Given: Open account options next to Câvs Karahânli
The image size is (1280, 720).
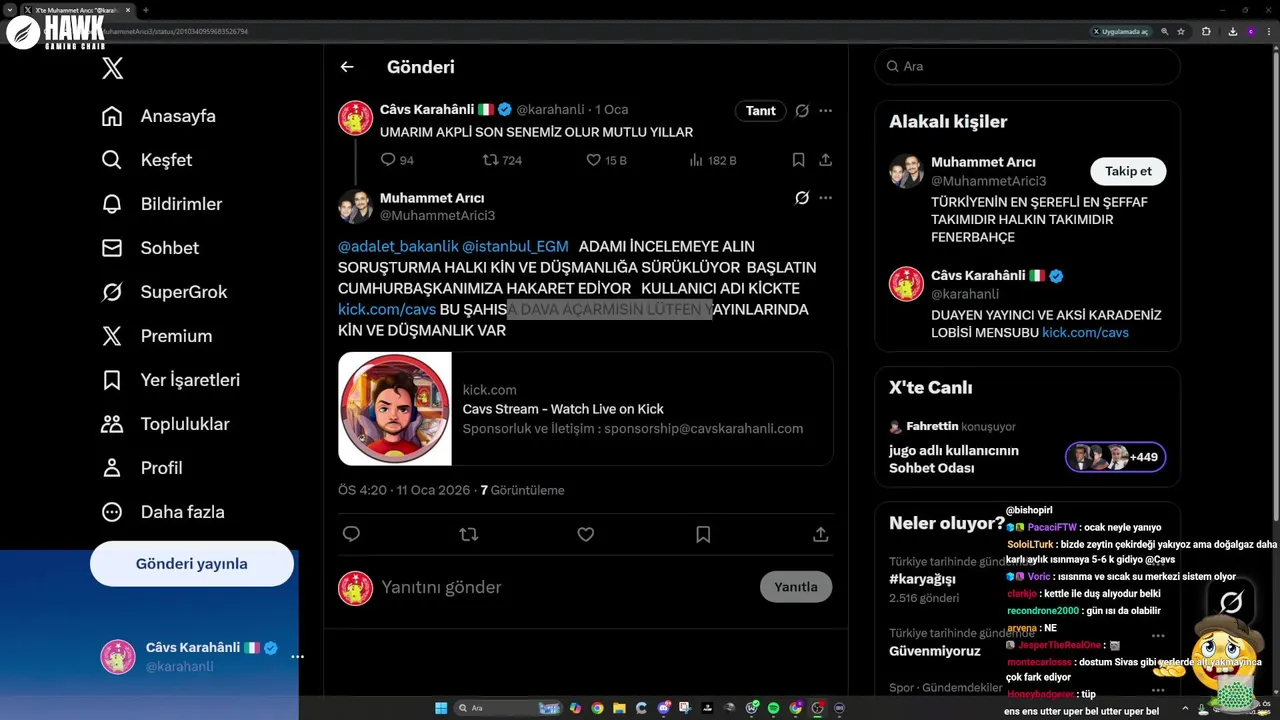Looking at the screenshot, I should click(297, 657).
